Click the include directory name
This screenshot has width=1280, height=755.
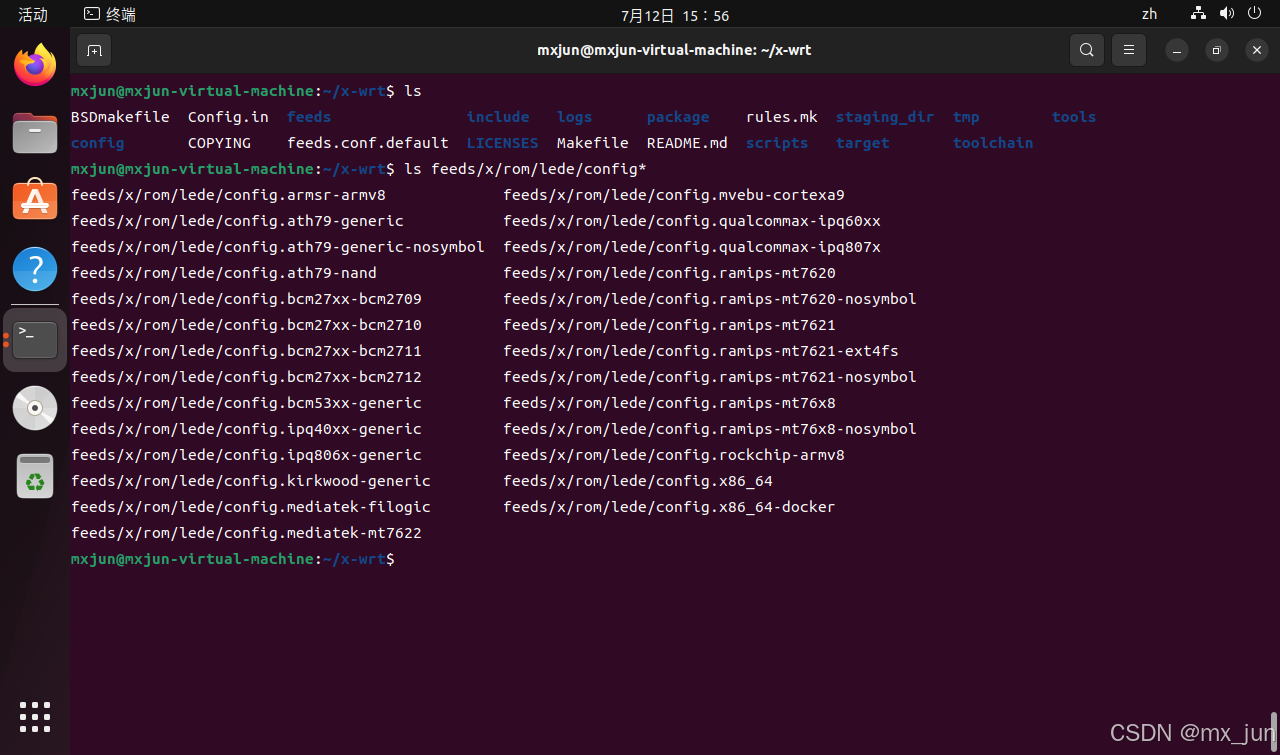tap(498, 117)
